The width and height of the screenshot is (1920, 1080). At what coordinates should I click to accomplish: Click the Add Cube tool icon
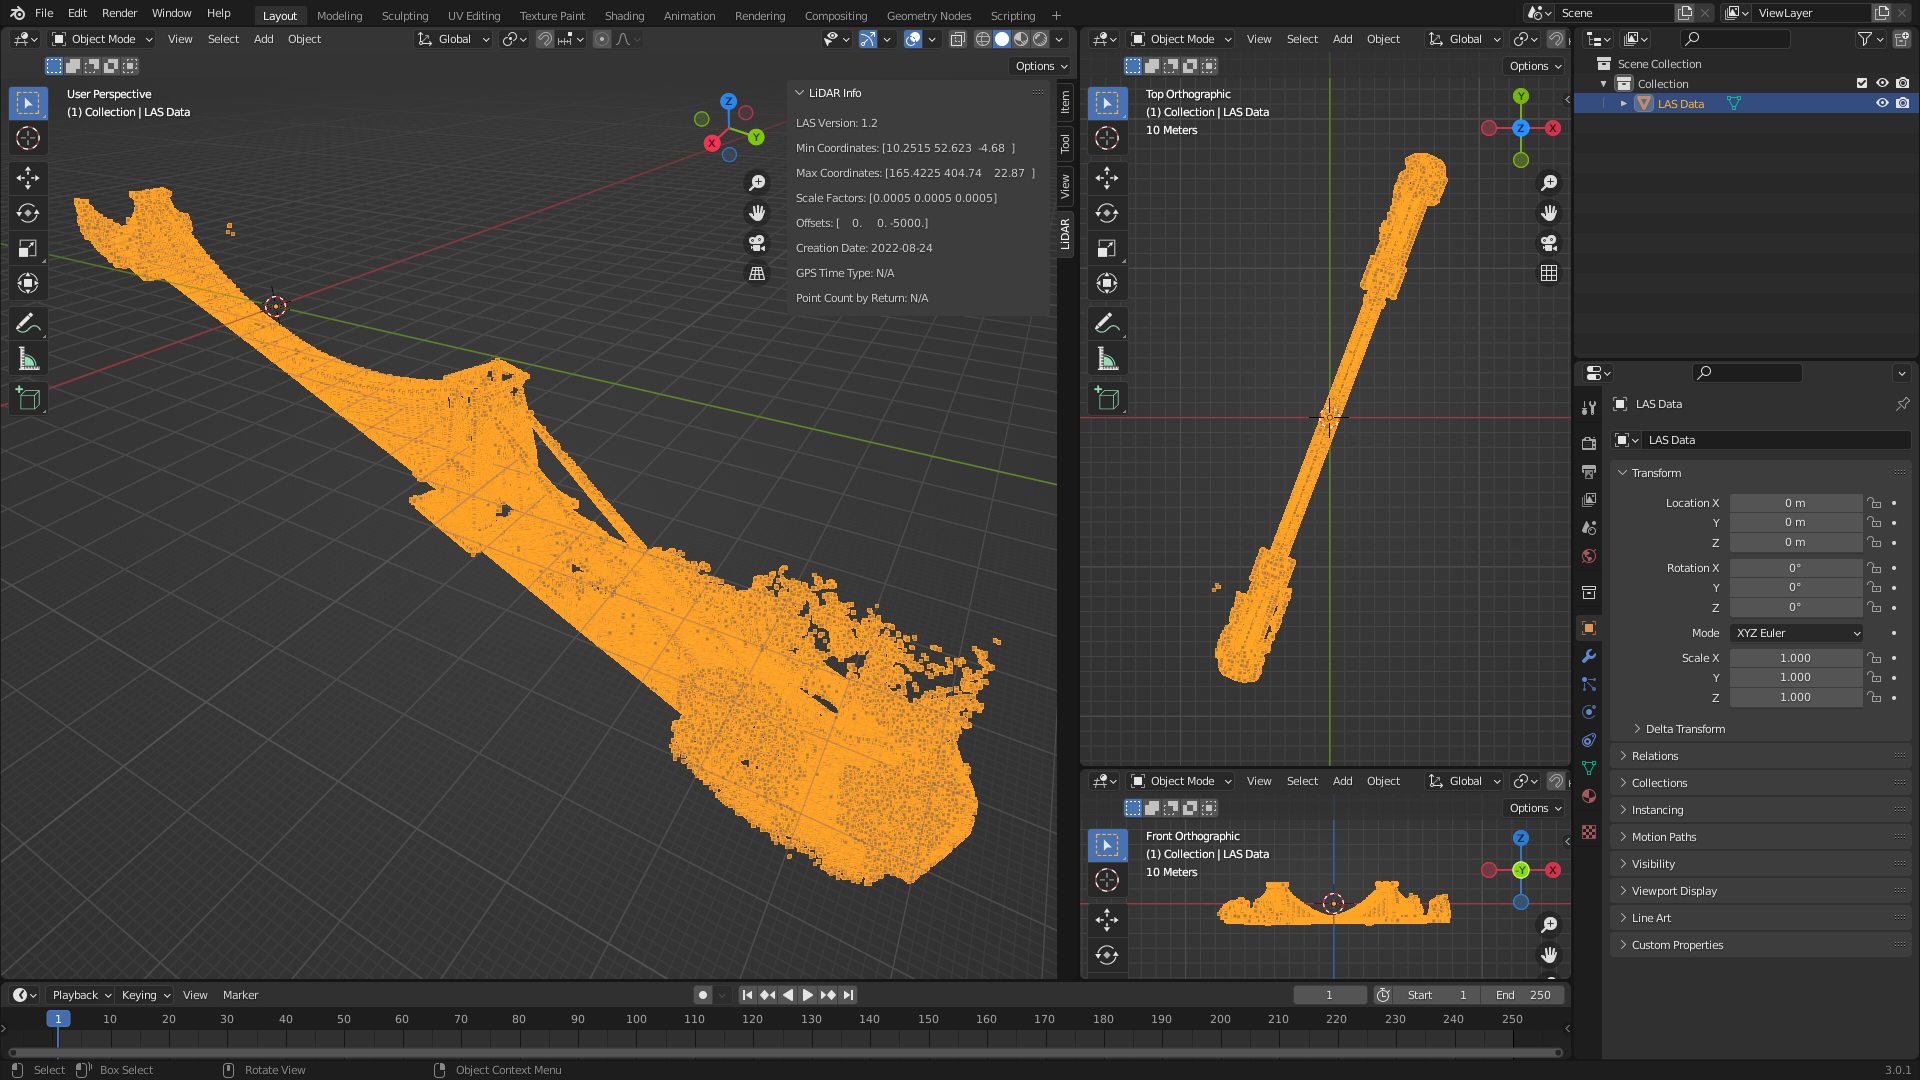28,399
